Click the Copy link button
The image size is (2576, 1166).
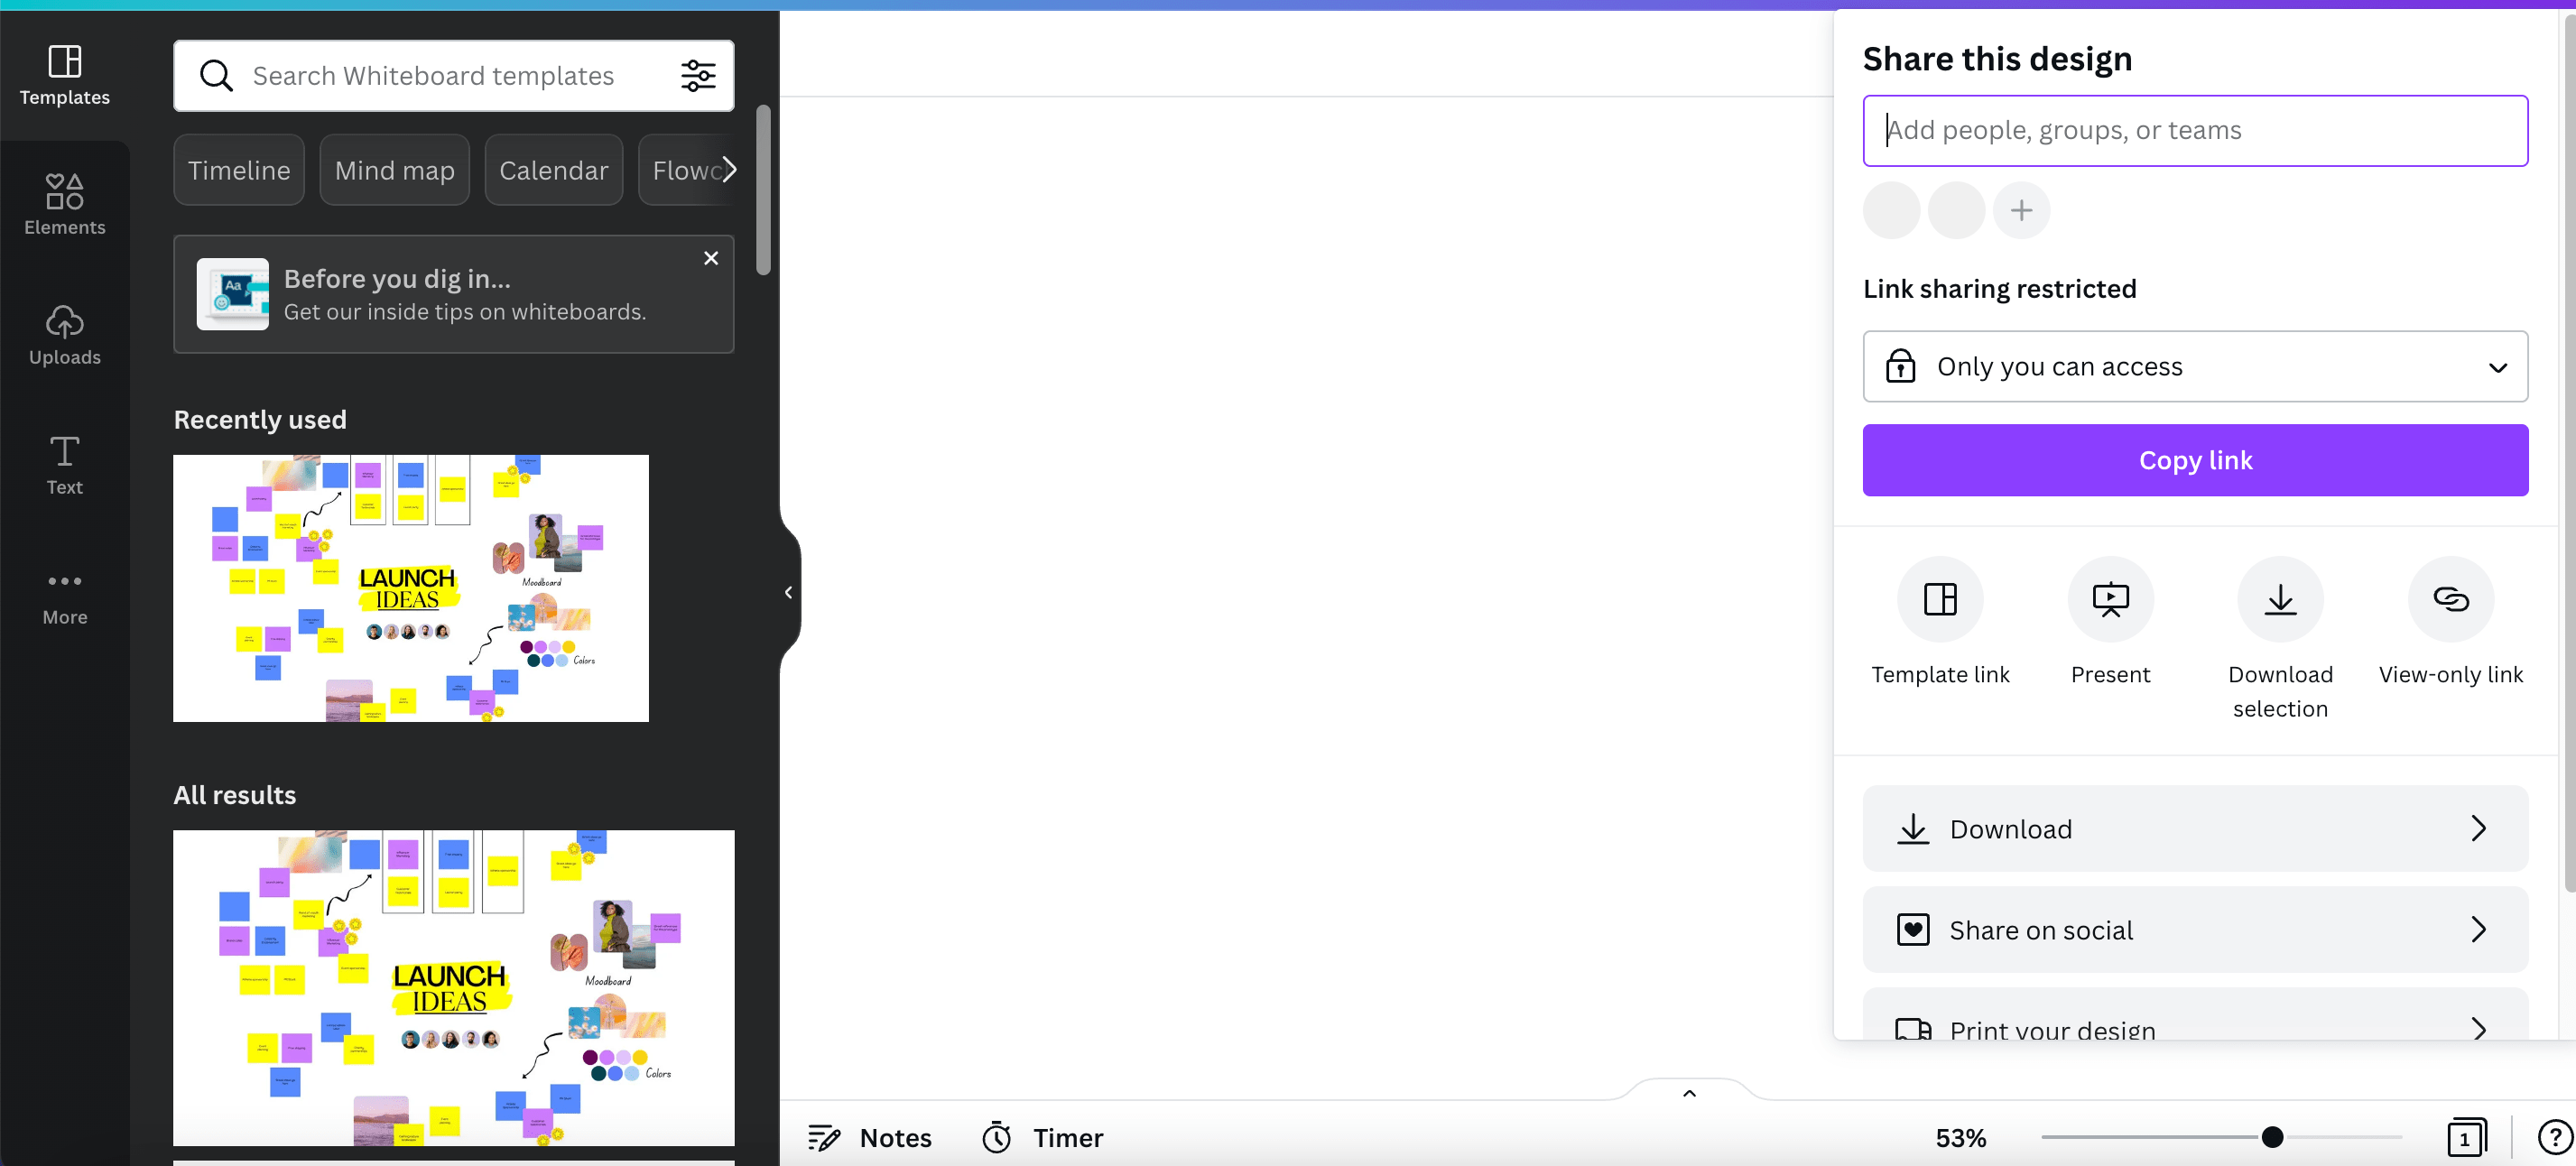click(x=2195, y=460)
